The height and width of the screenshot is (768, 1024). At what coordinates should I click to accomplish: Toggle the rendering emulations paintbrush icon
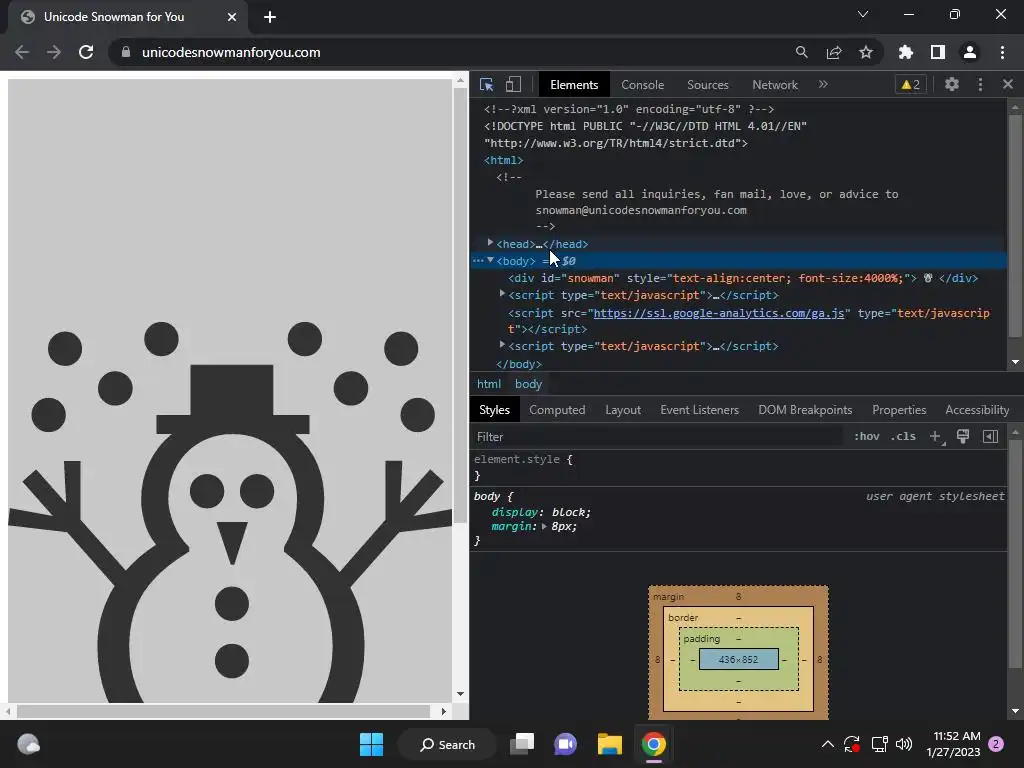click(x=963, y=436)
